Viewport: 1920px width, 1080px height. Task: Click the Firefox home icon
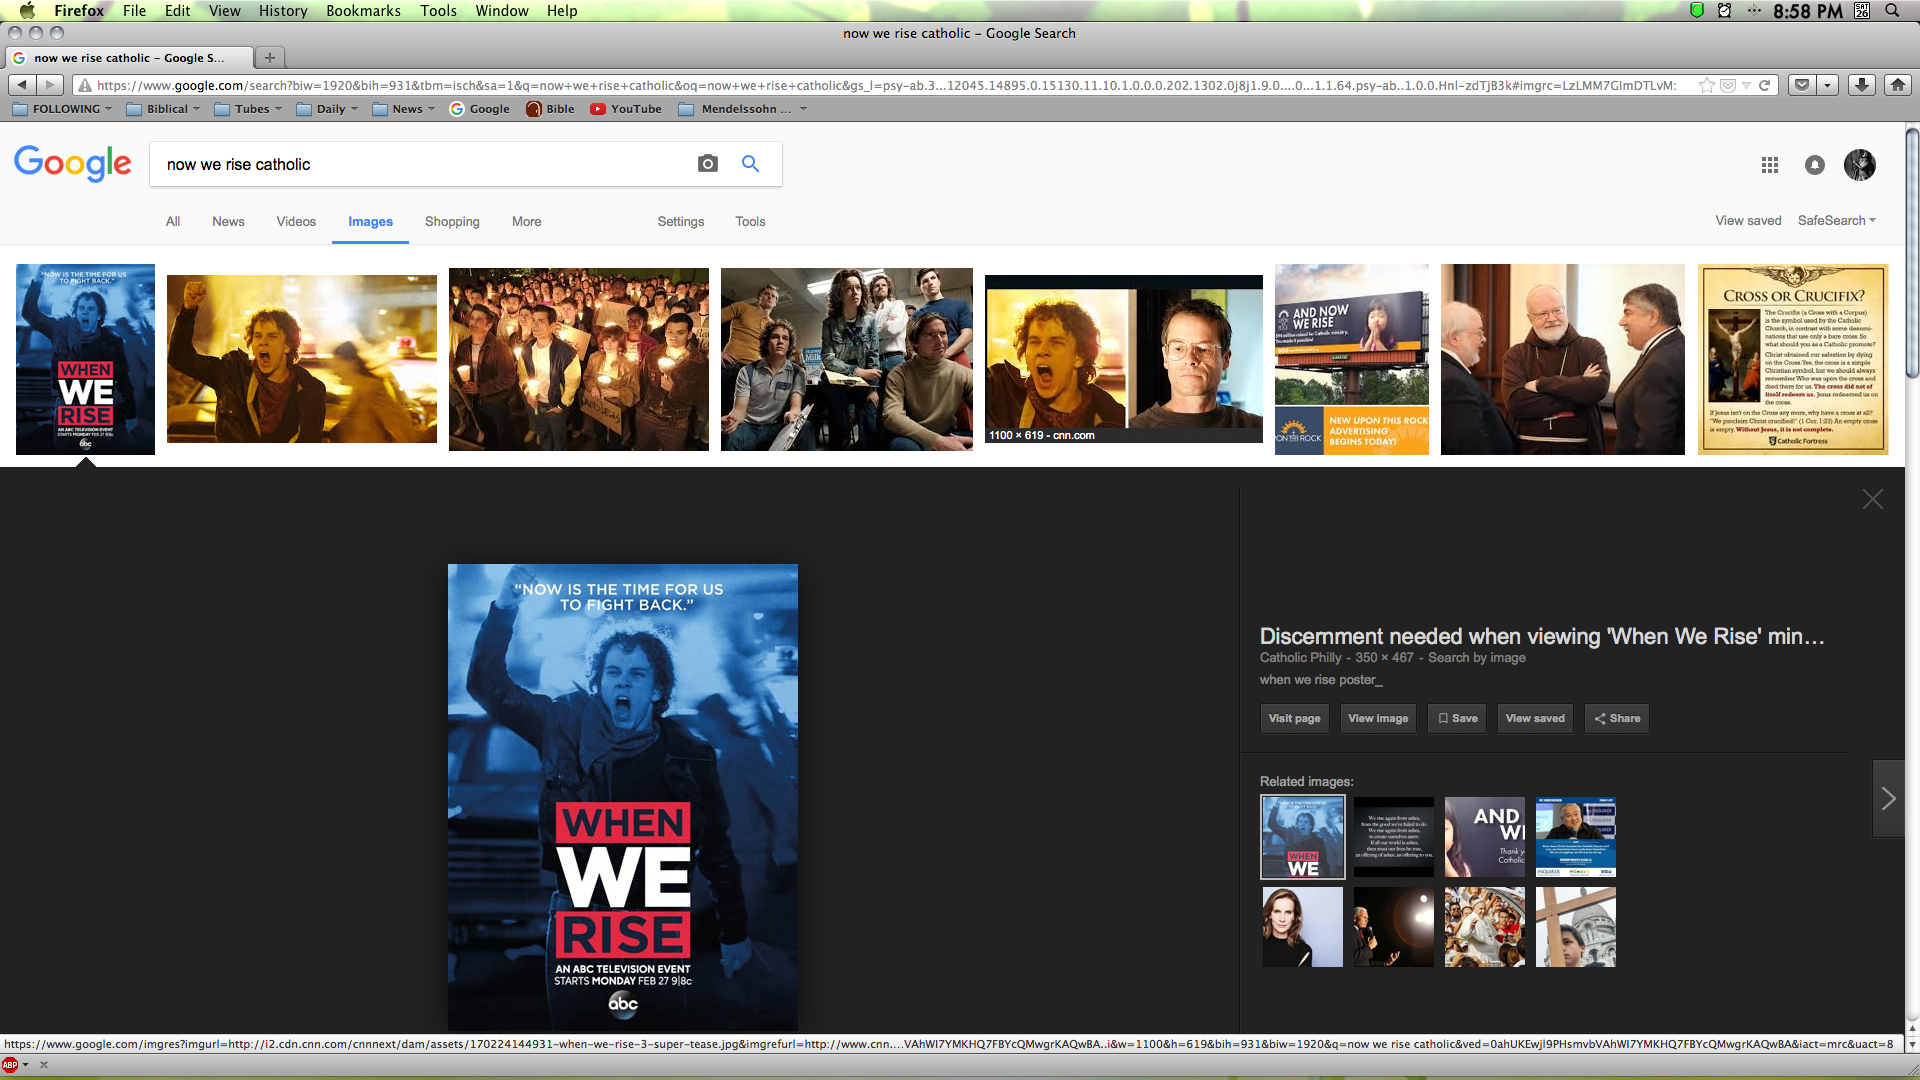(1897, 85)
